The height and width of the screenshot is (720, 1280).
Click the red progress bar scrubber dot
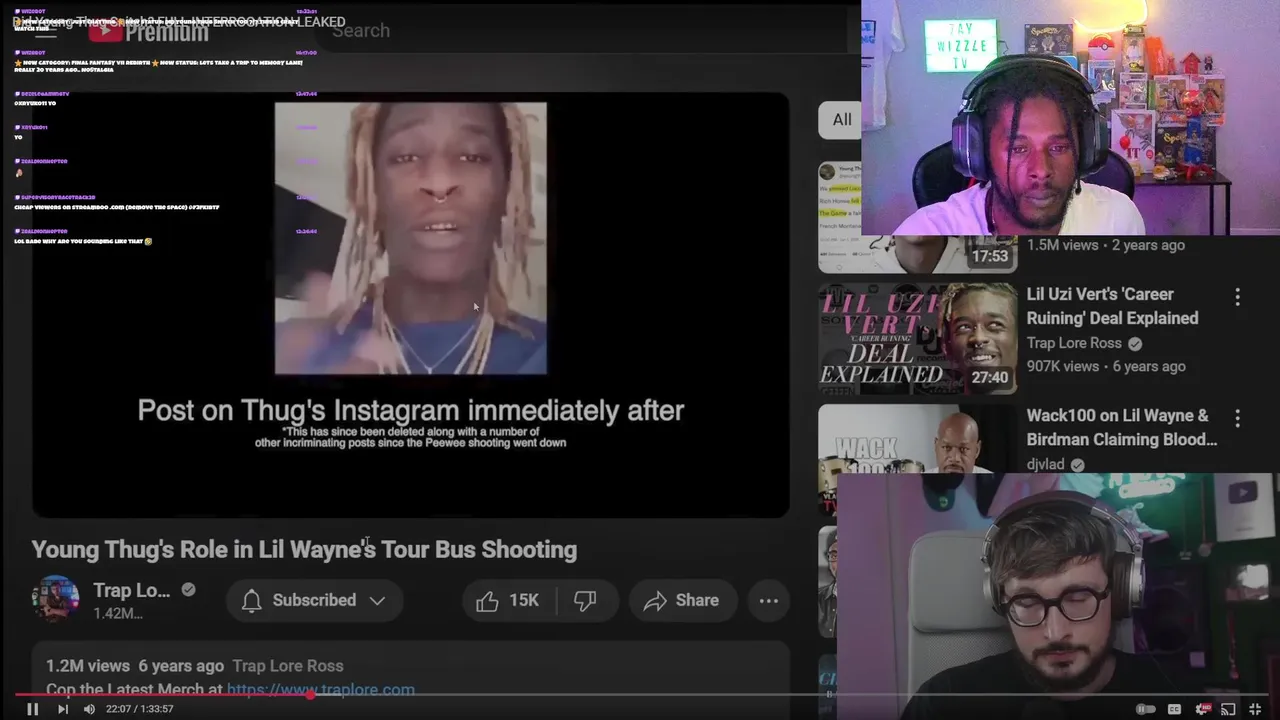pyautogui.click(x=311, y=694)
